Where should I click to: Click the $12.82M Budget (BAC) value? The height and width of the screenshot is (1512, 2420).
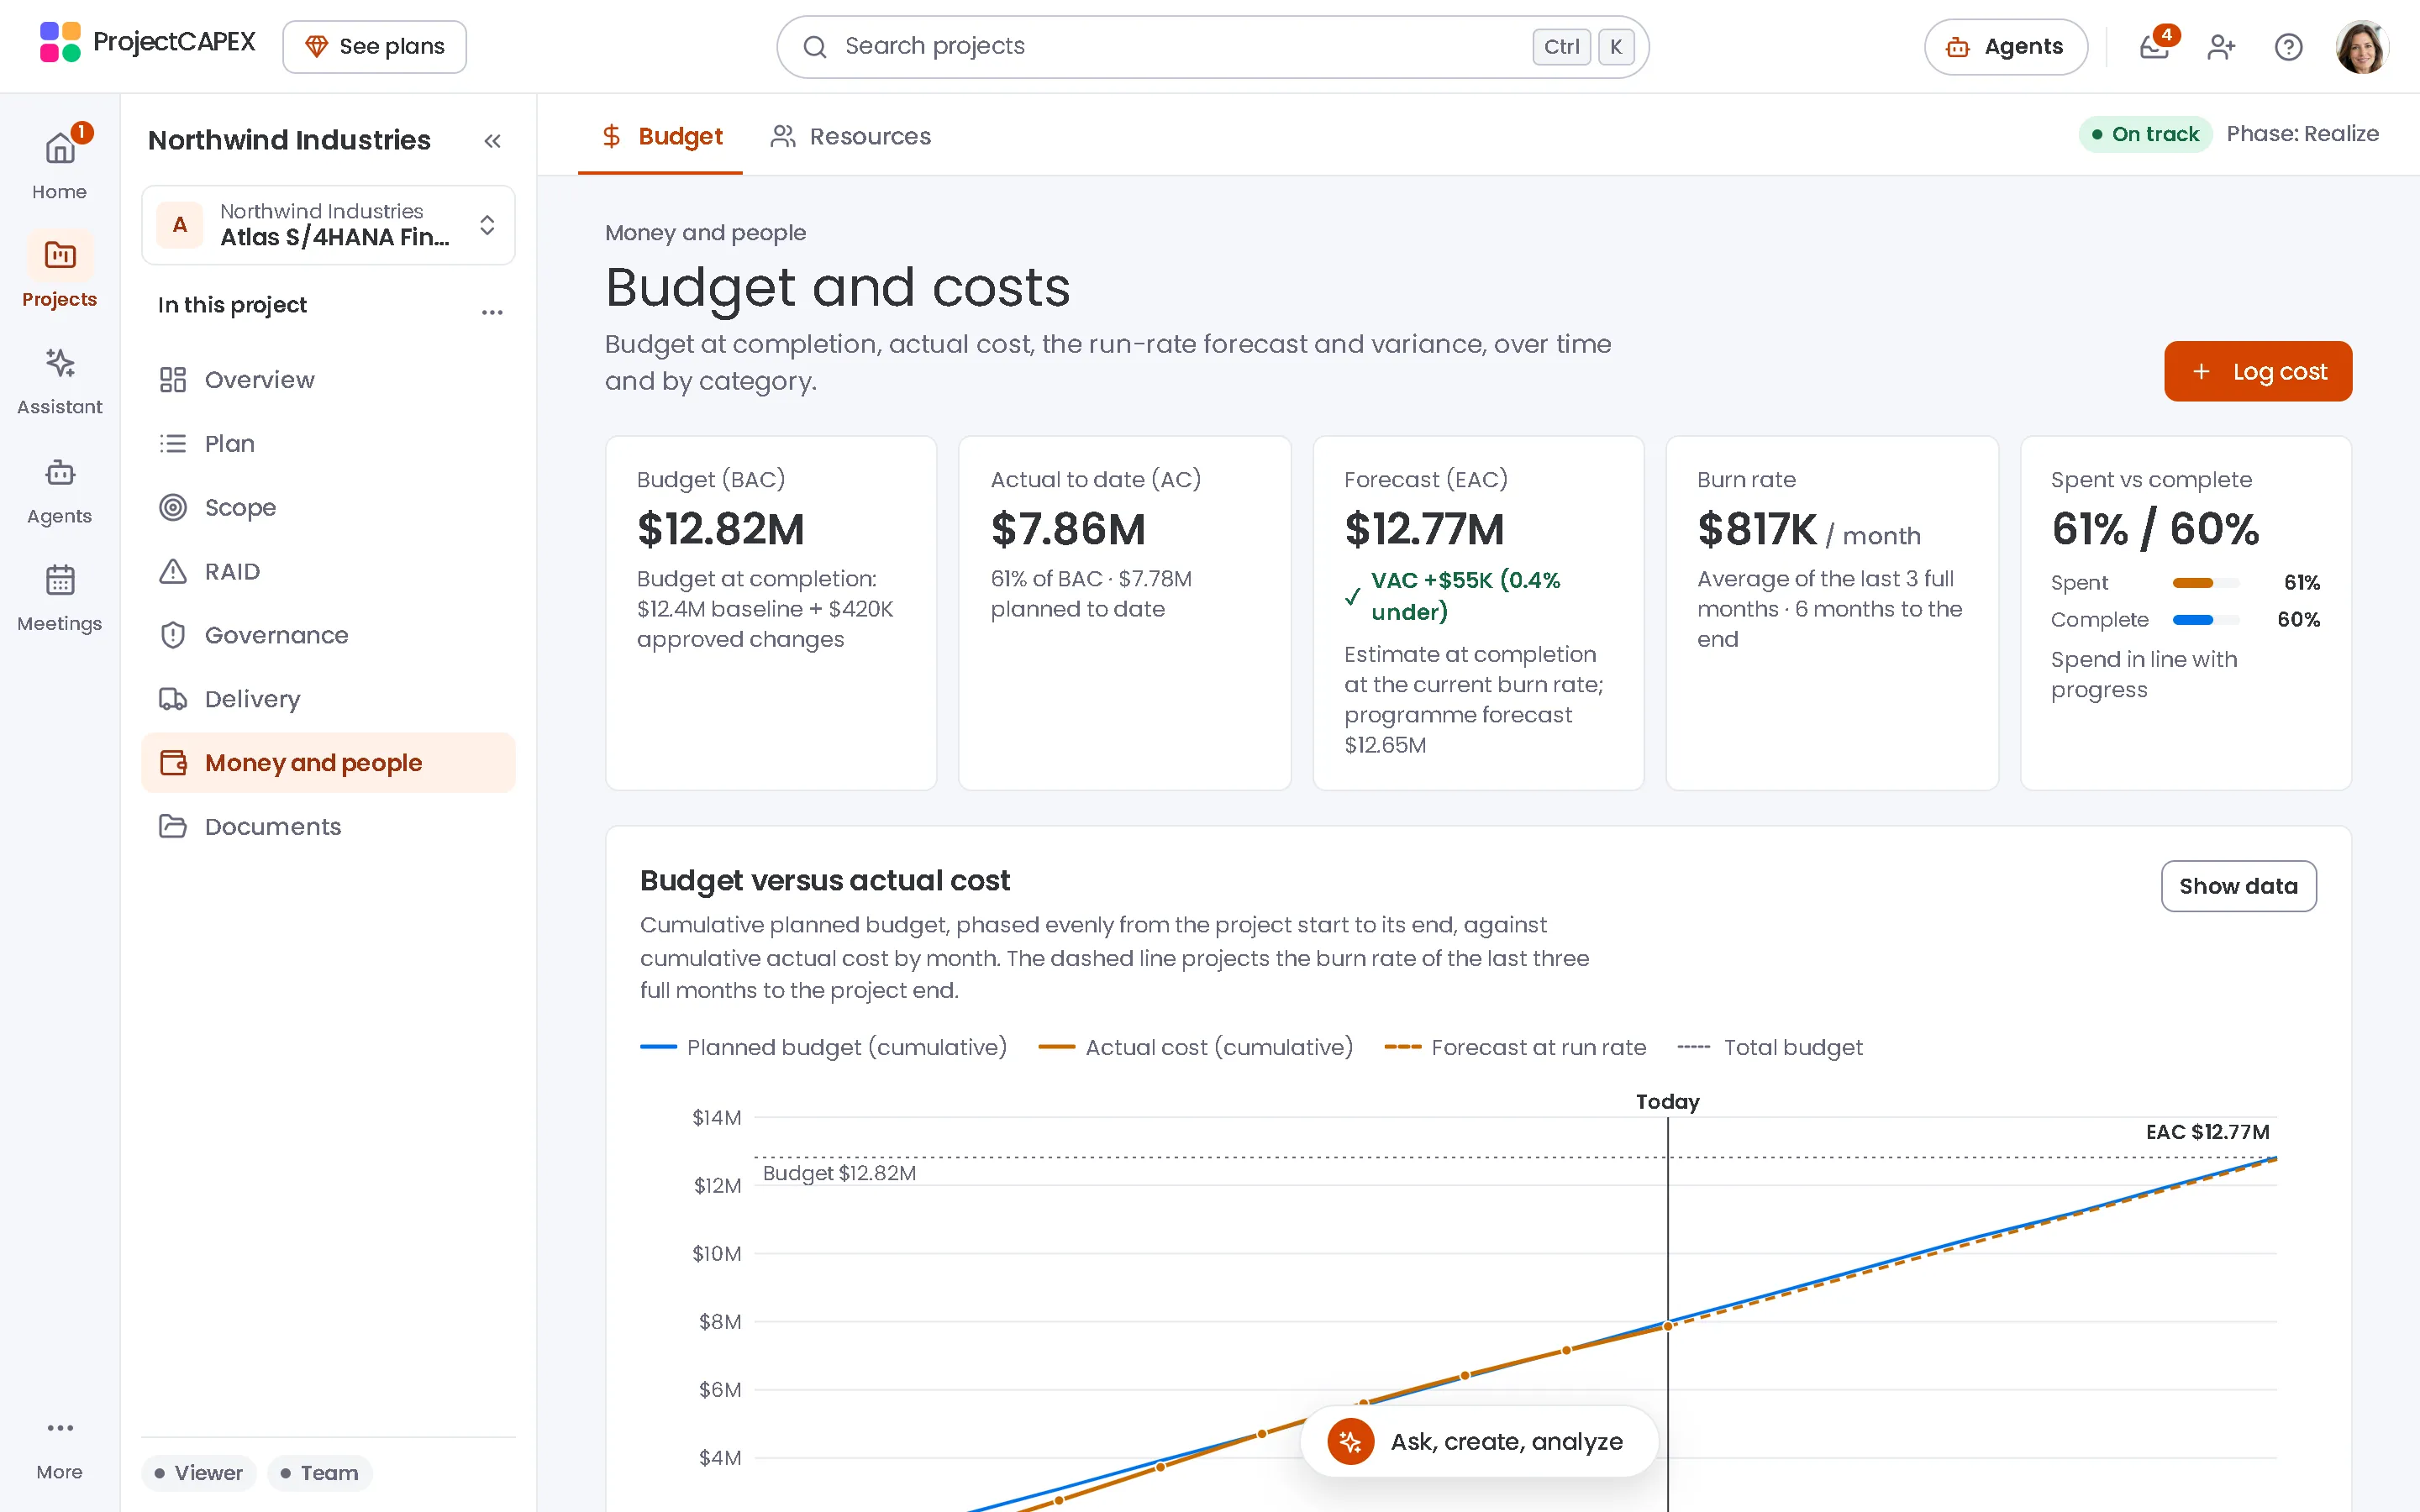(x=721, y=529)
